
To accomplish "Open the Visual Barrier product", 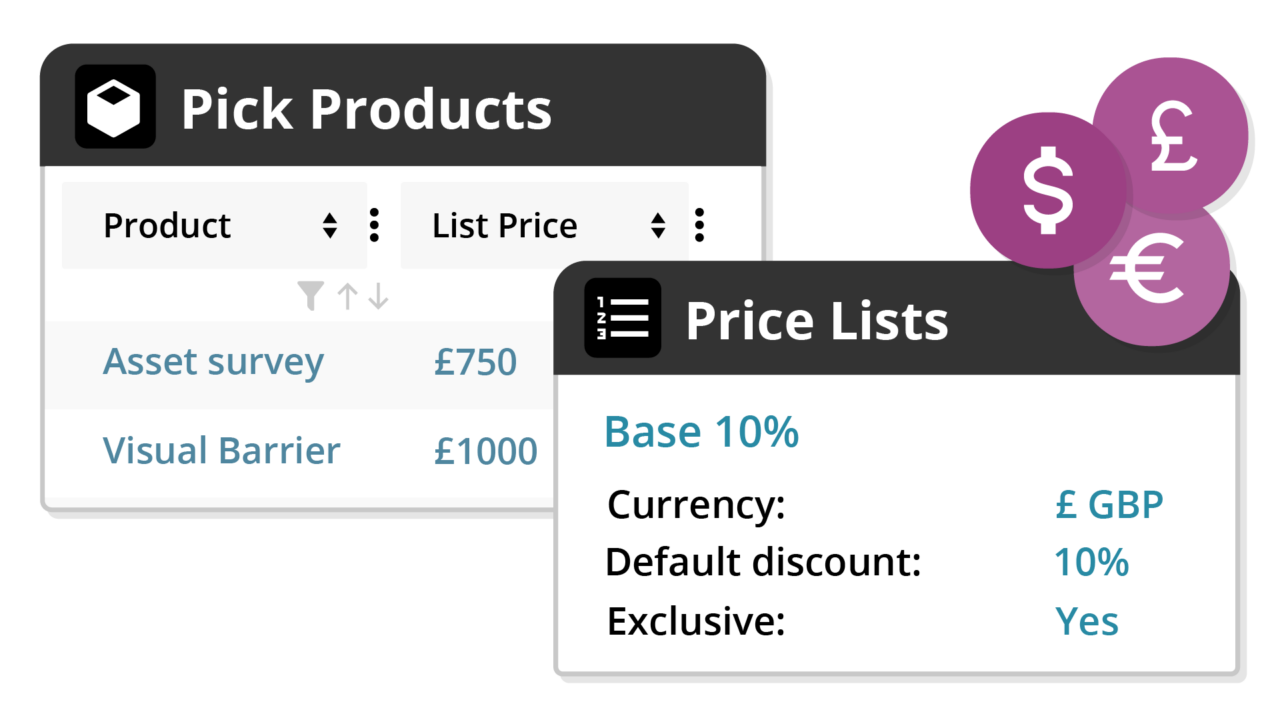I will coord(221,450).
